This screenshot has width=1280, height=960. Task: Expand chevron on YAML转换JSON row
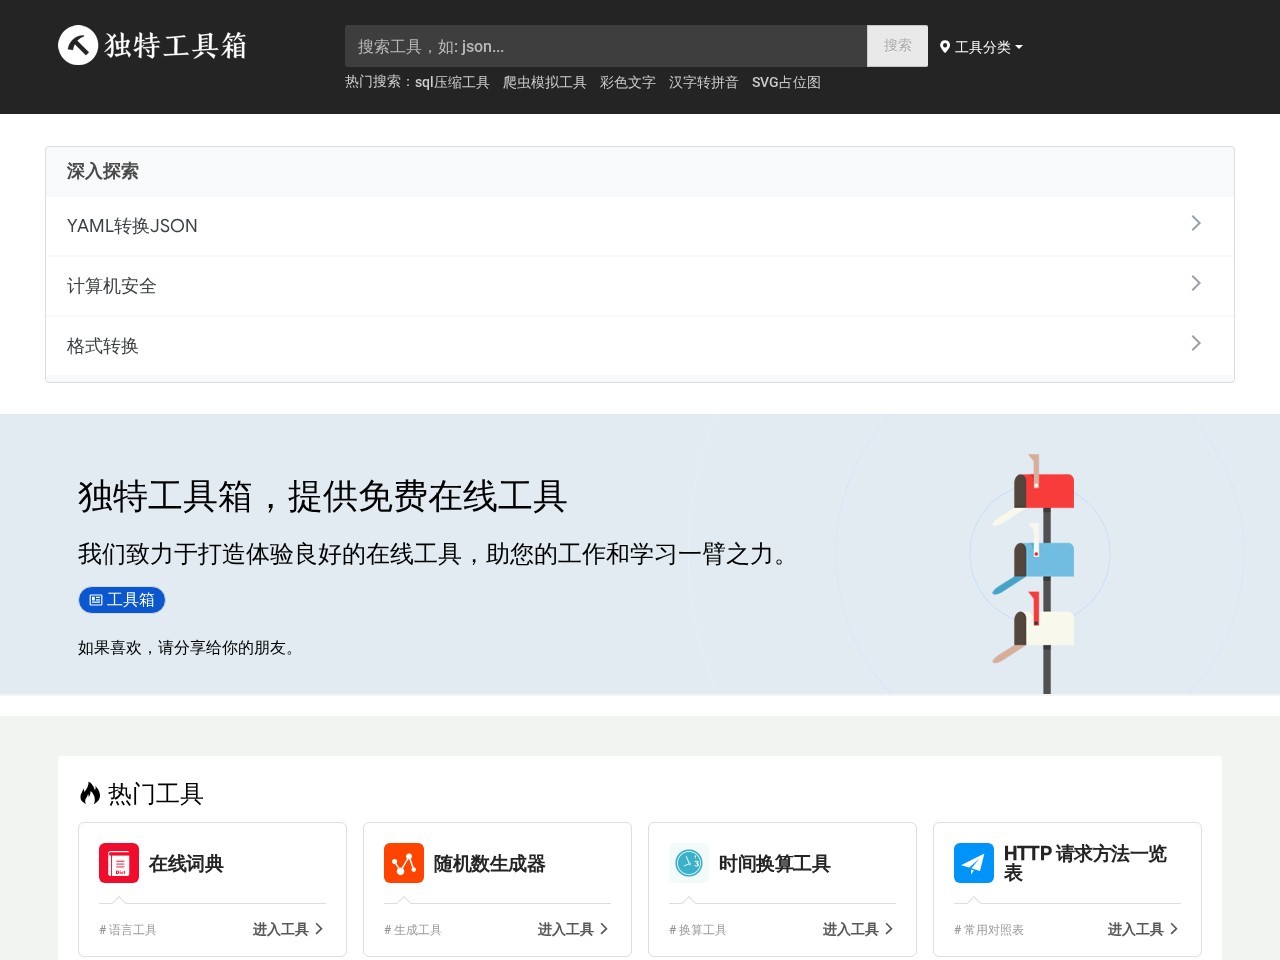1196,223
